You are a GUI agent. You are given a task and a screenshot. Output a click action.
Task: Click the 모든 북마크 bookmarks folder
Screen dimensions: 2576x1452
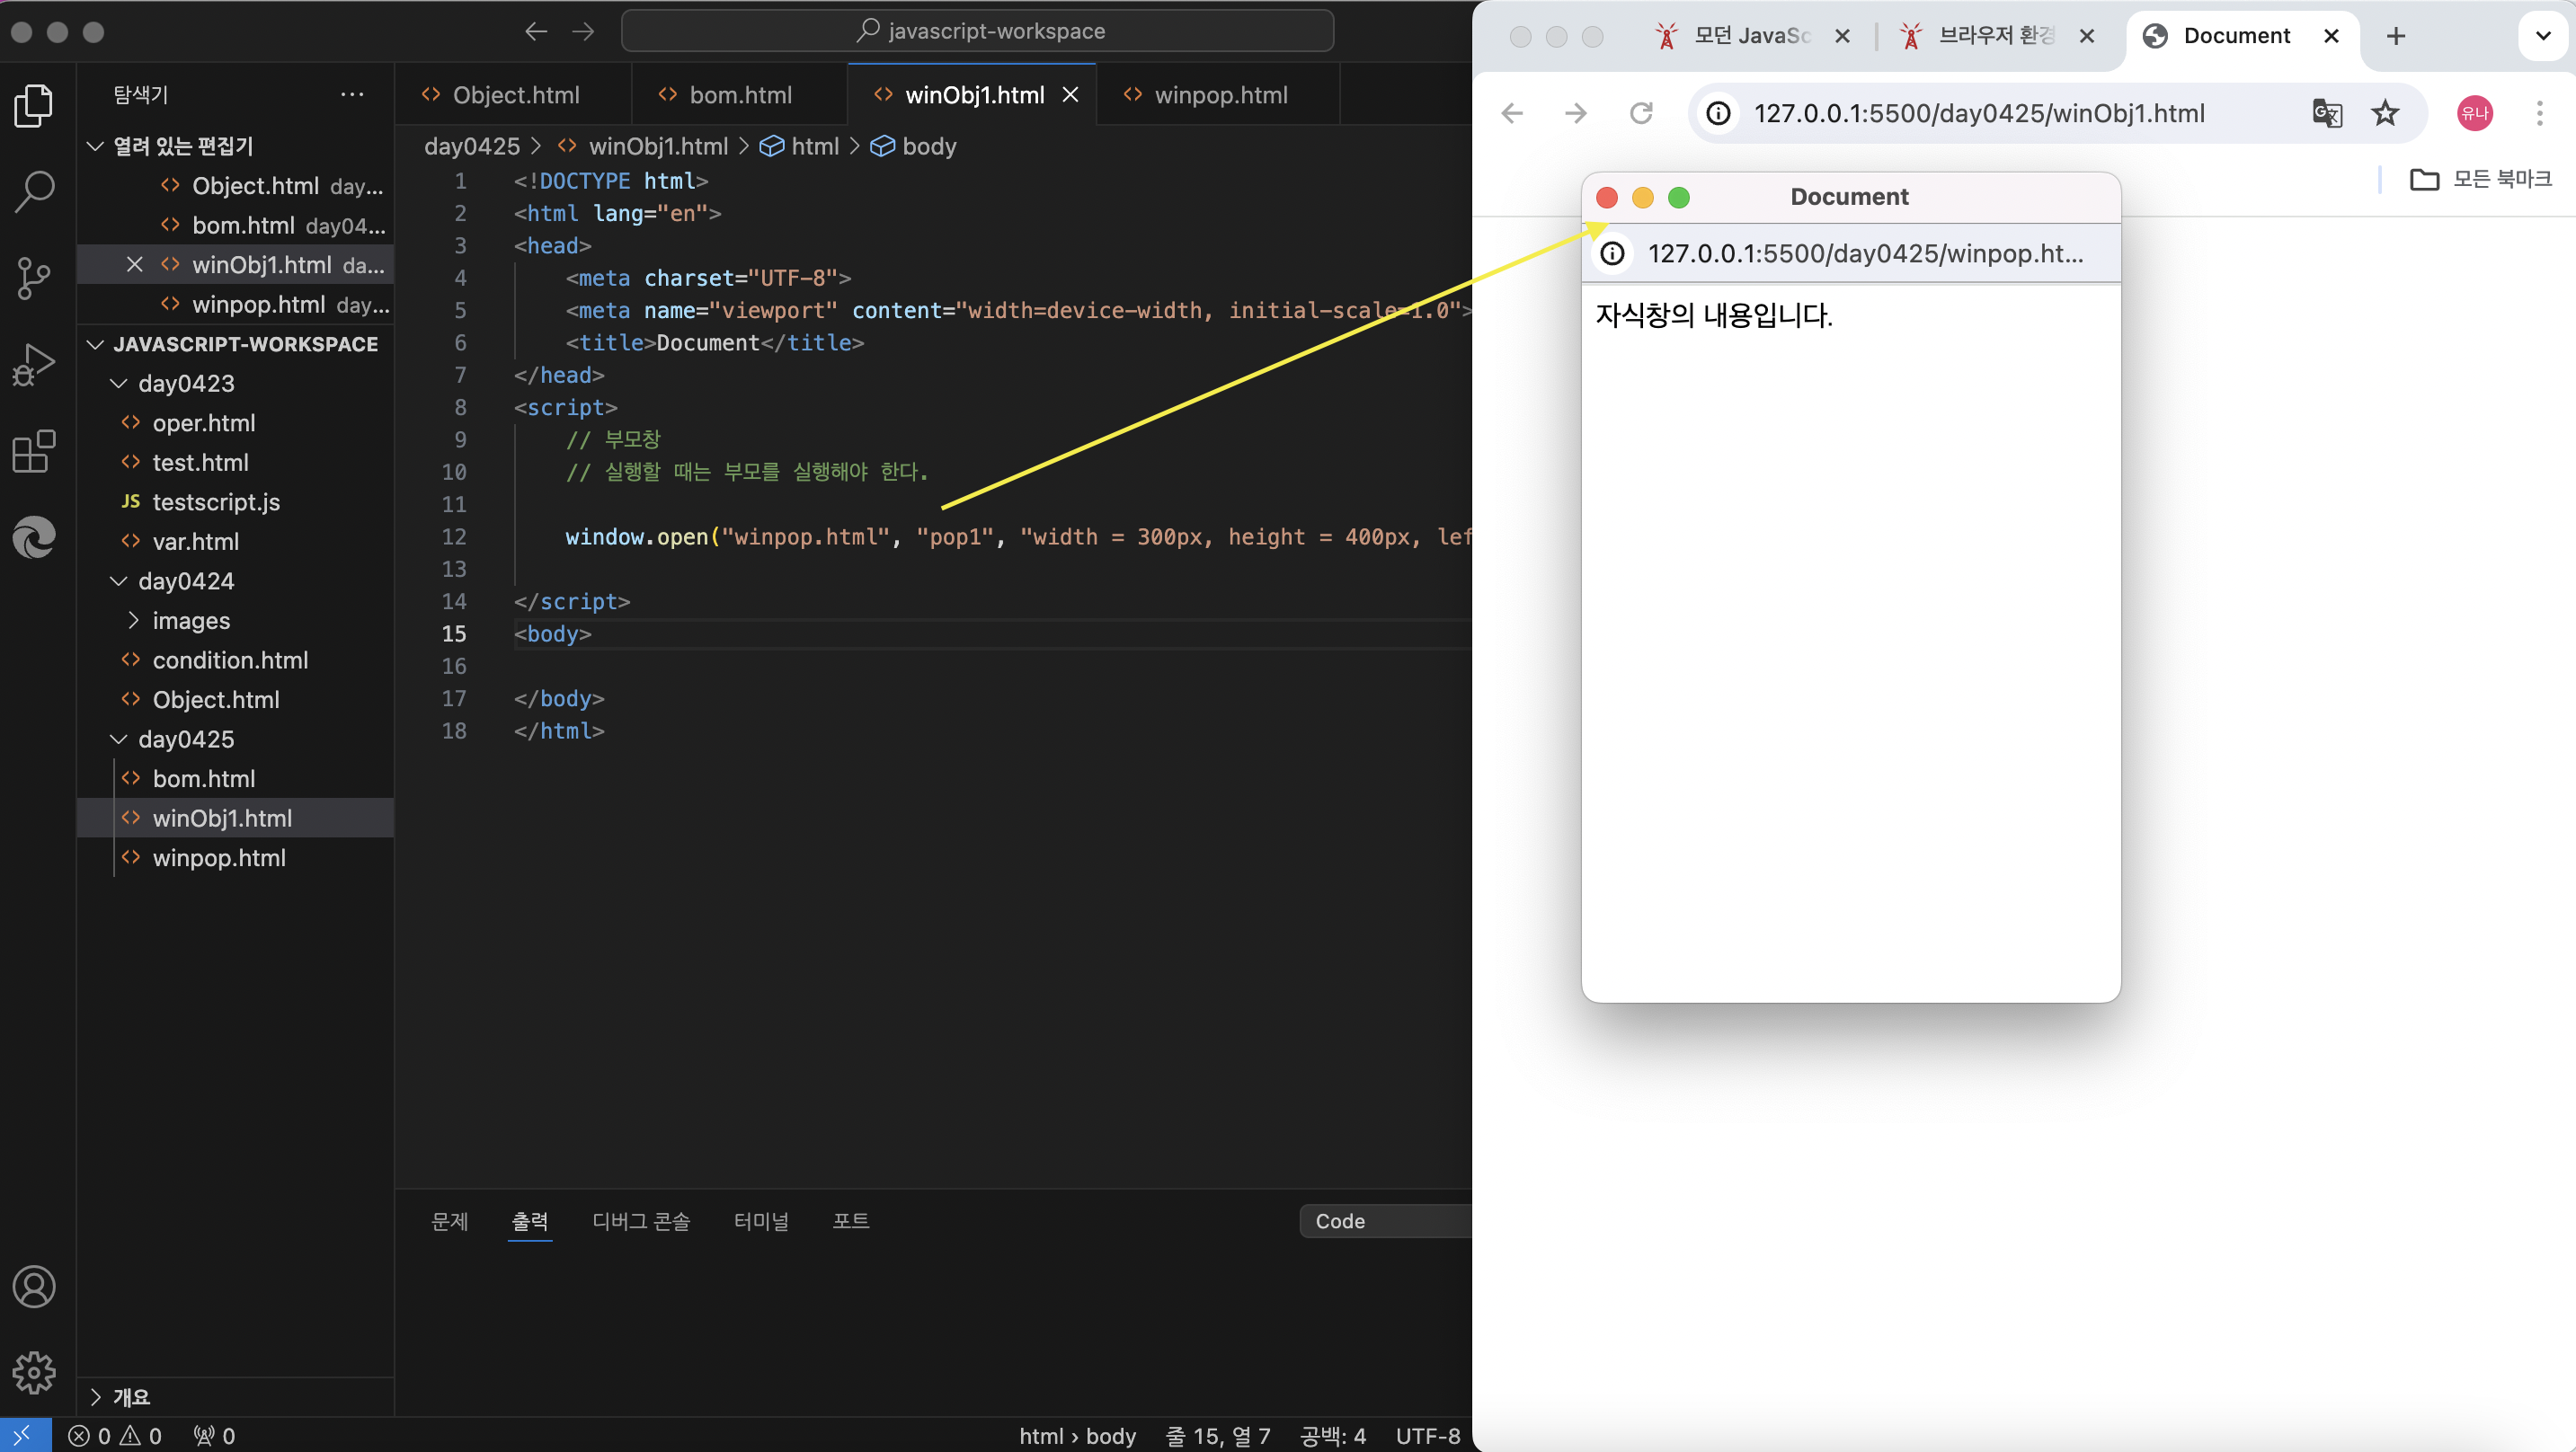coord(2481,179)
